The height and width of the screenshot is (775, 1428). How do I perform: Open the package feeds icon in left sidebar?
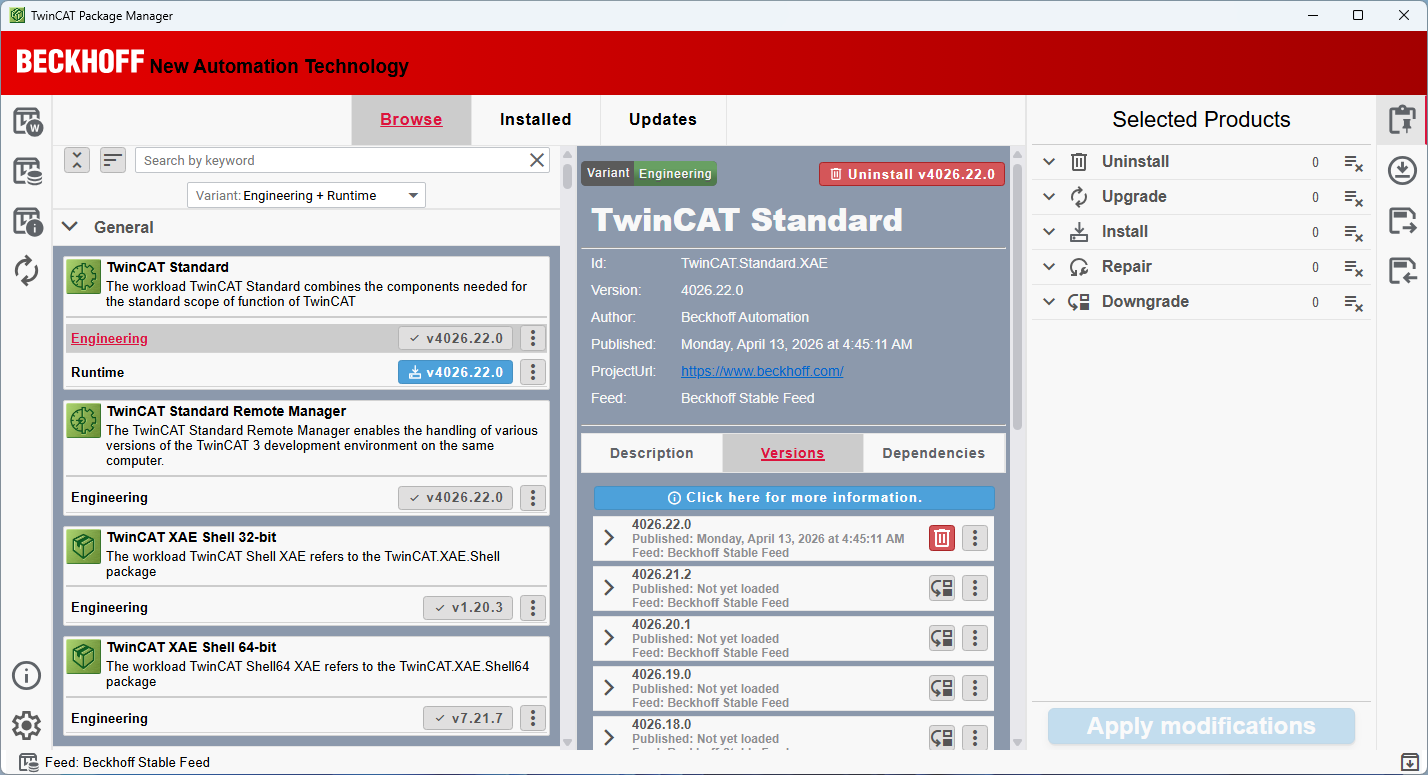point(27,171)
